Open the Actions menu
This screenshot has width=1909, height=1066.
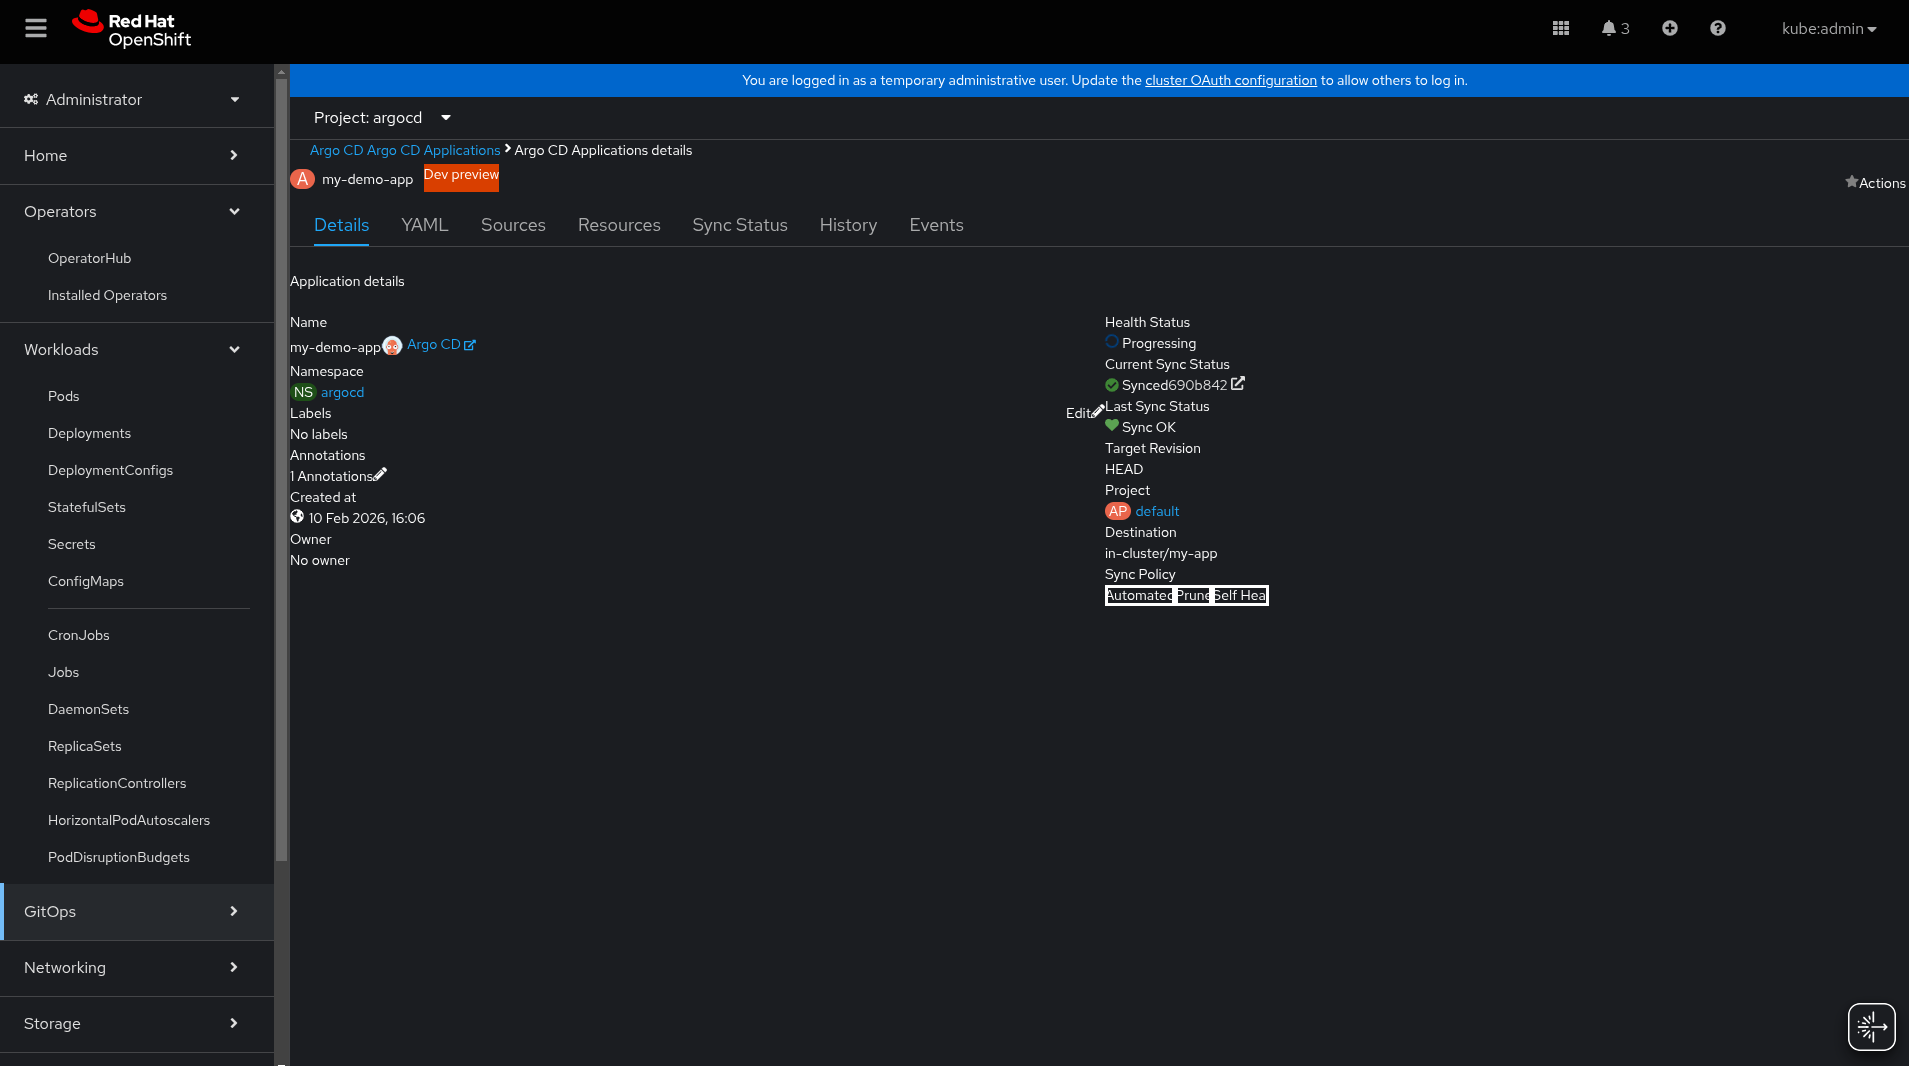pyautogui.click(x=1882, y=183)
